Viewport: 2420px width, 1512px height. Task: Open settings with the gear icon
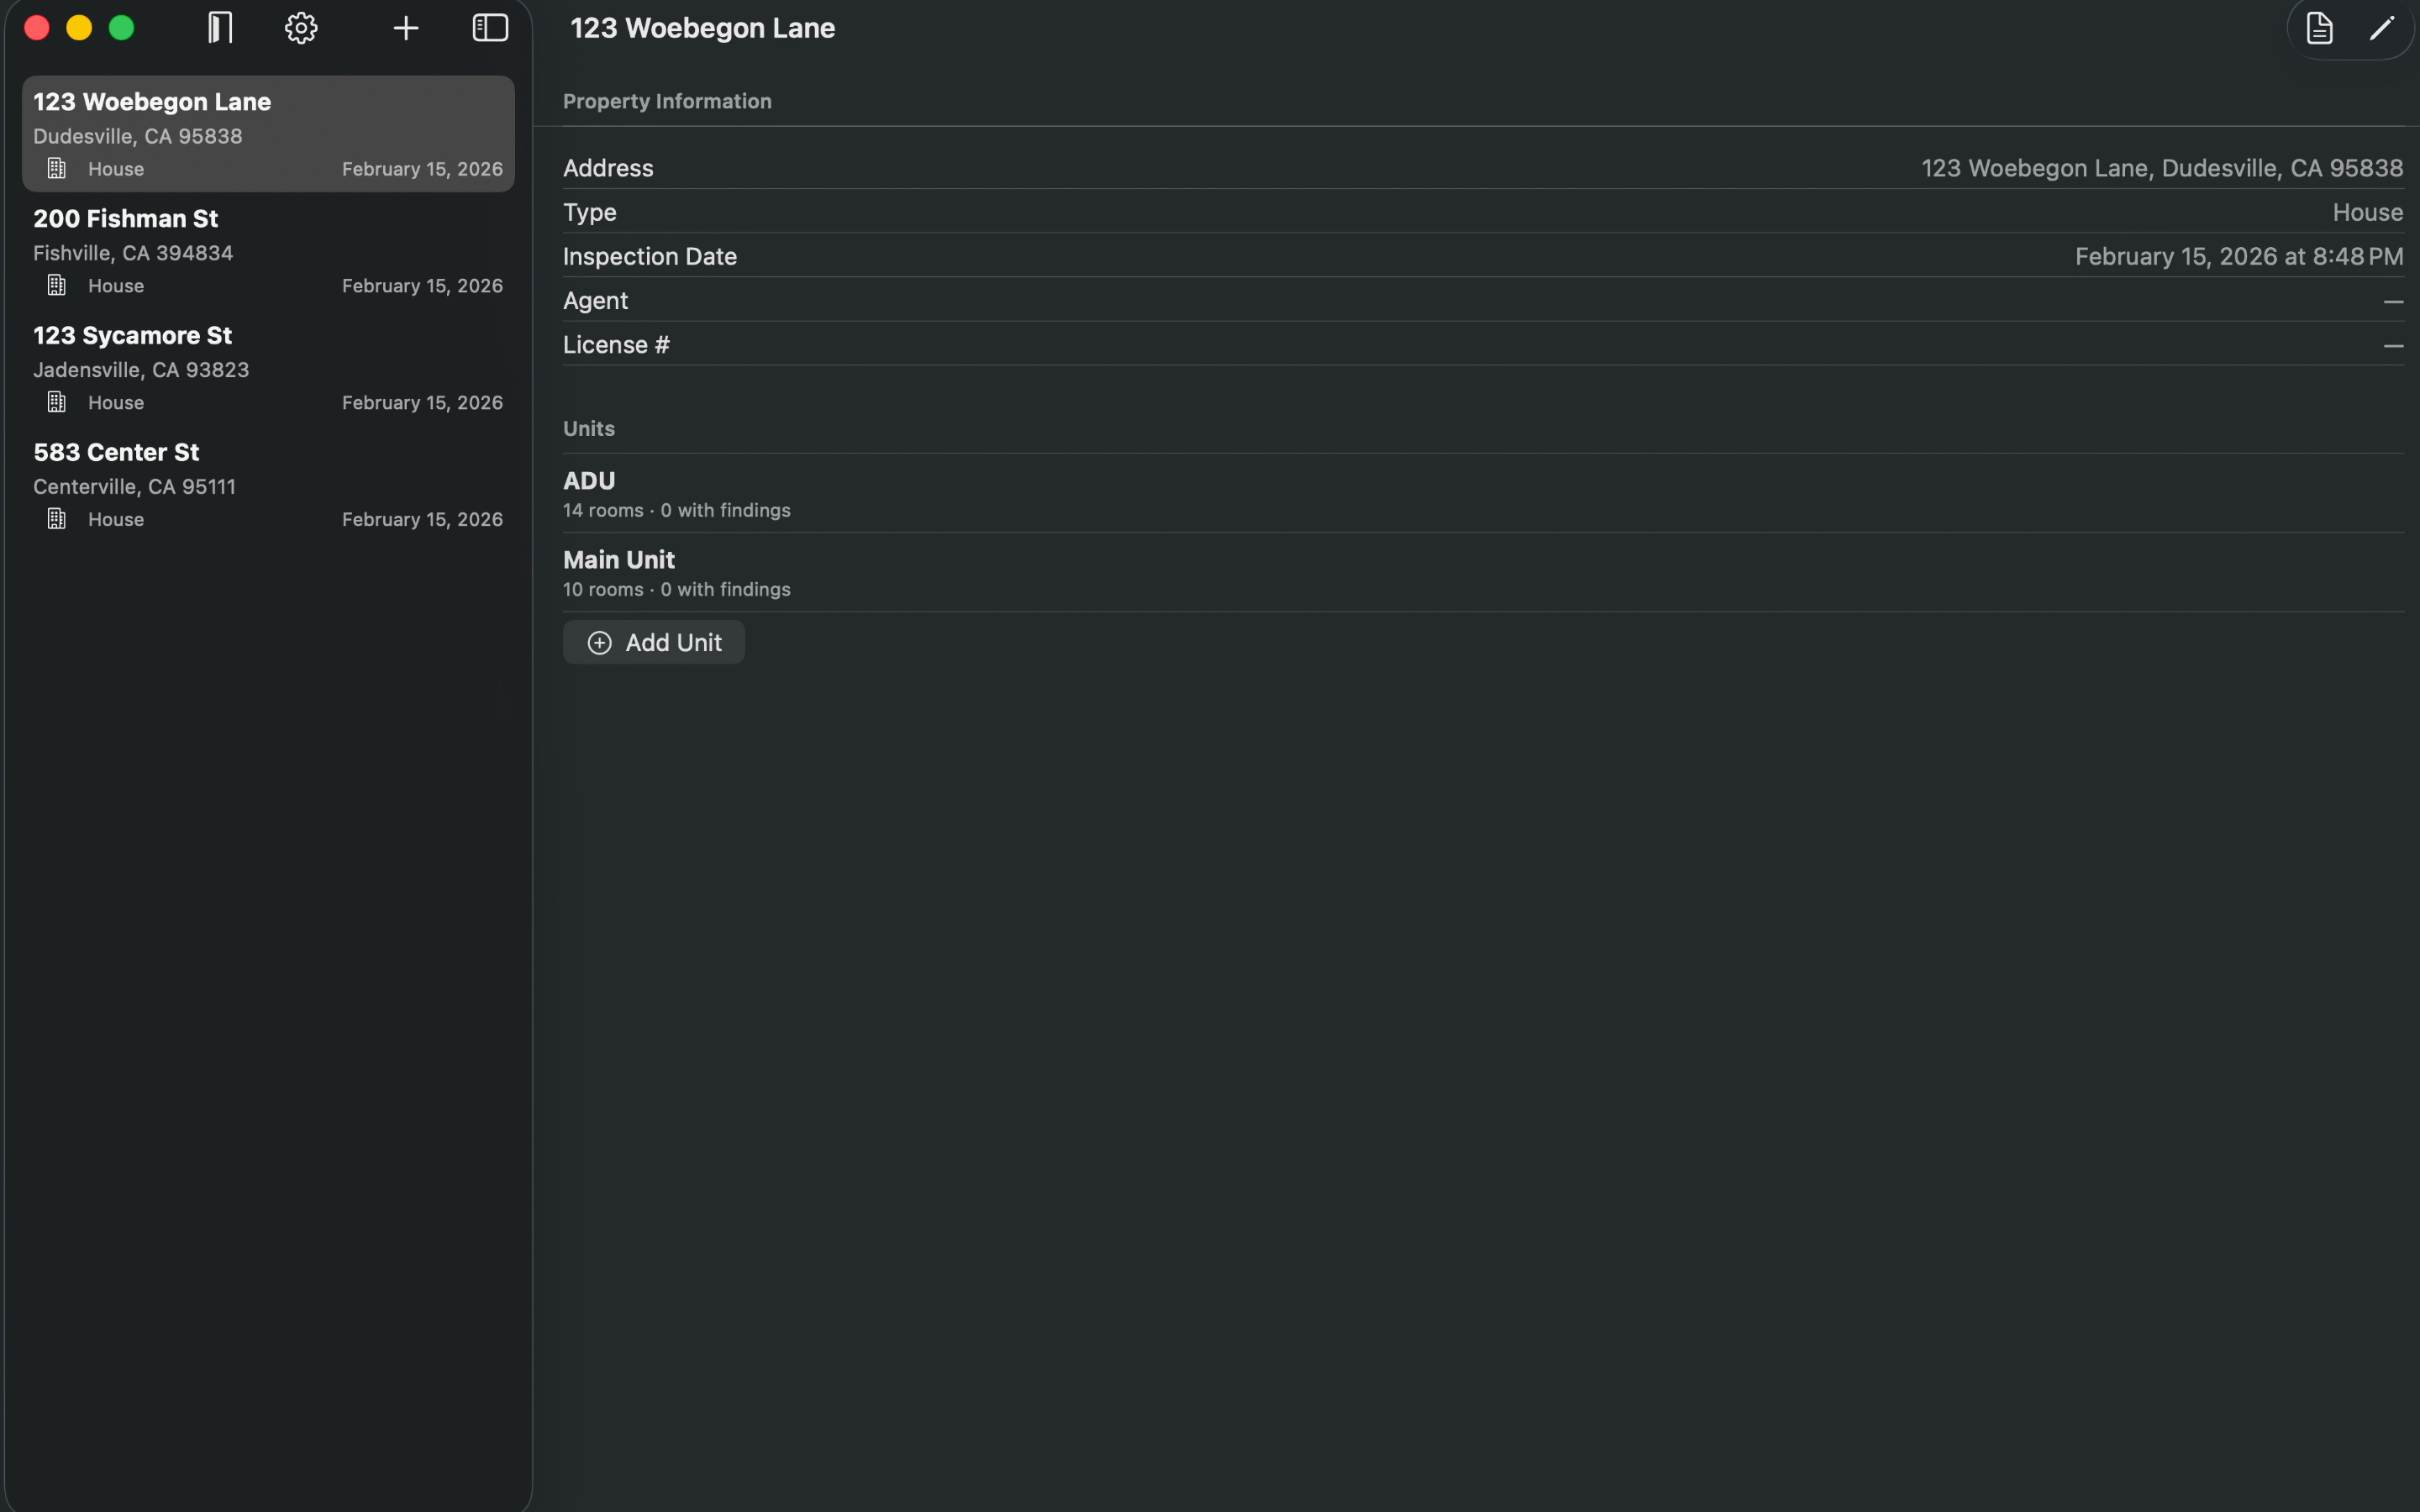click(301, 28)
